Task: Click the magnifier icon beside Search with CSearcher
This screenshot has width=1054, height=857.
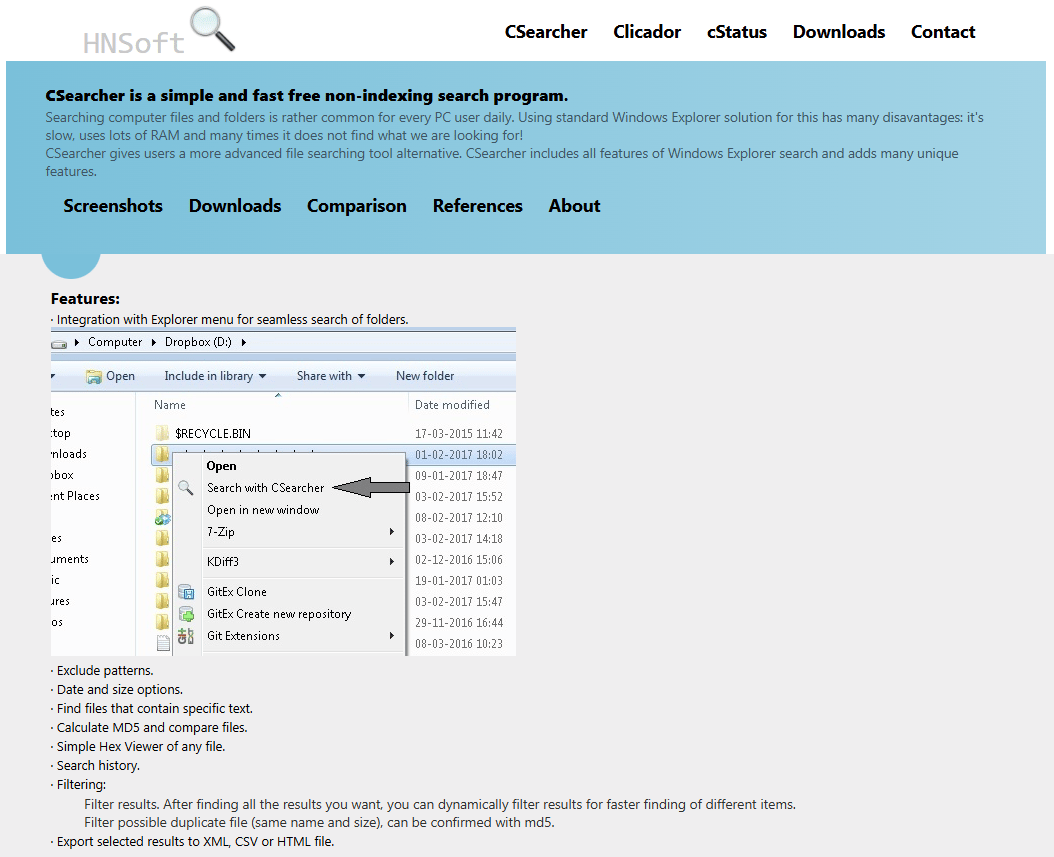Action: 186,488
